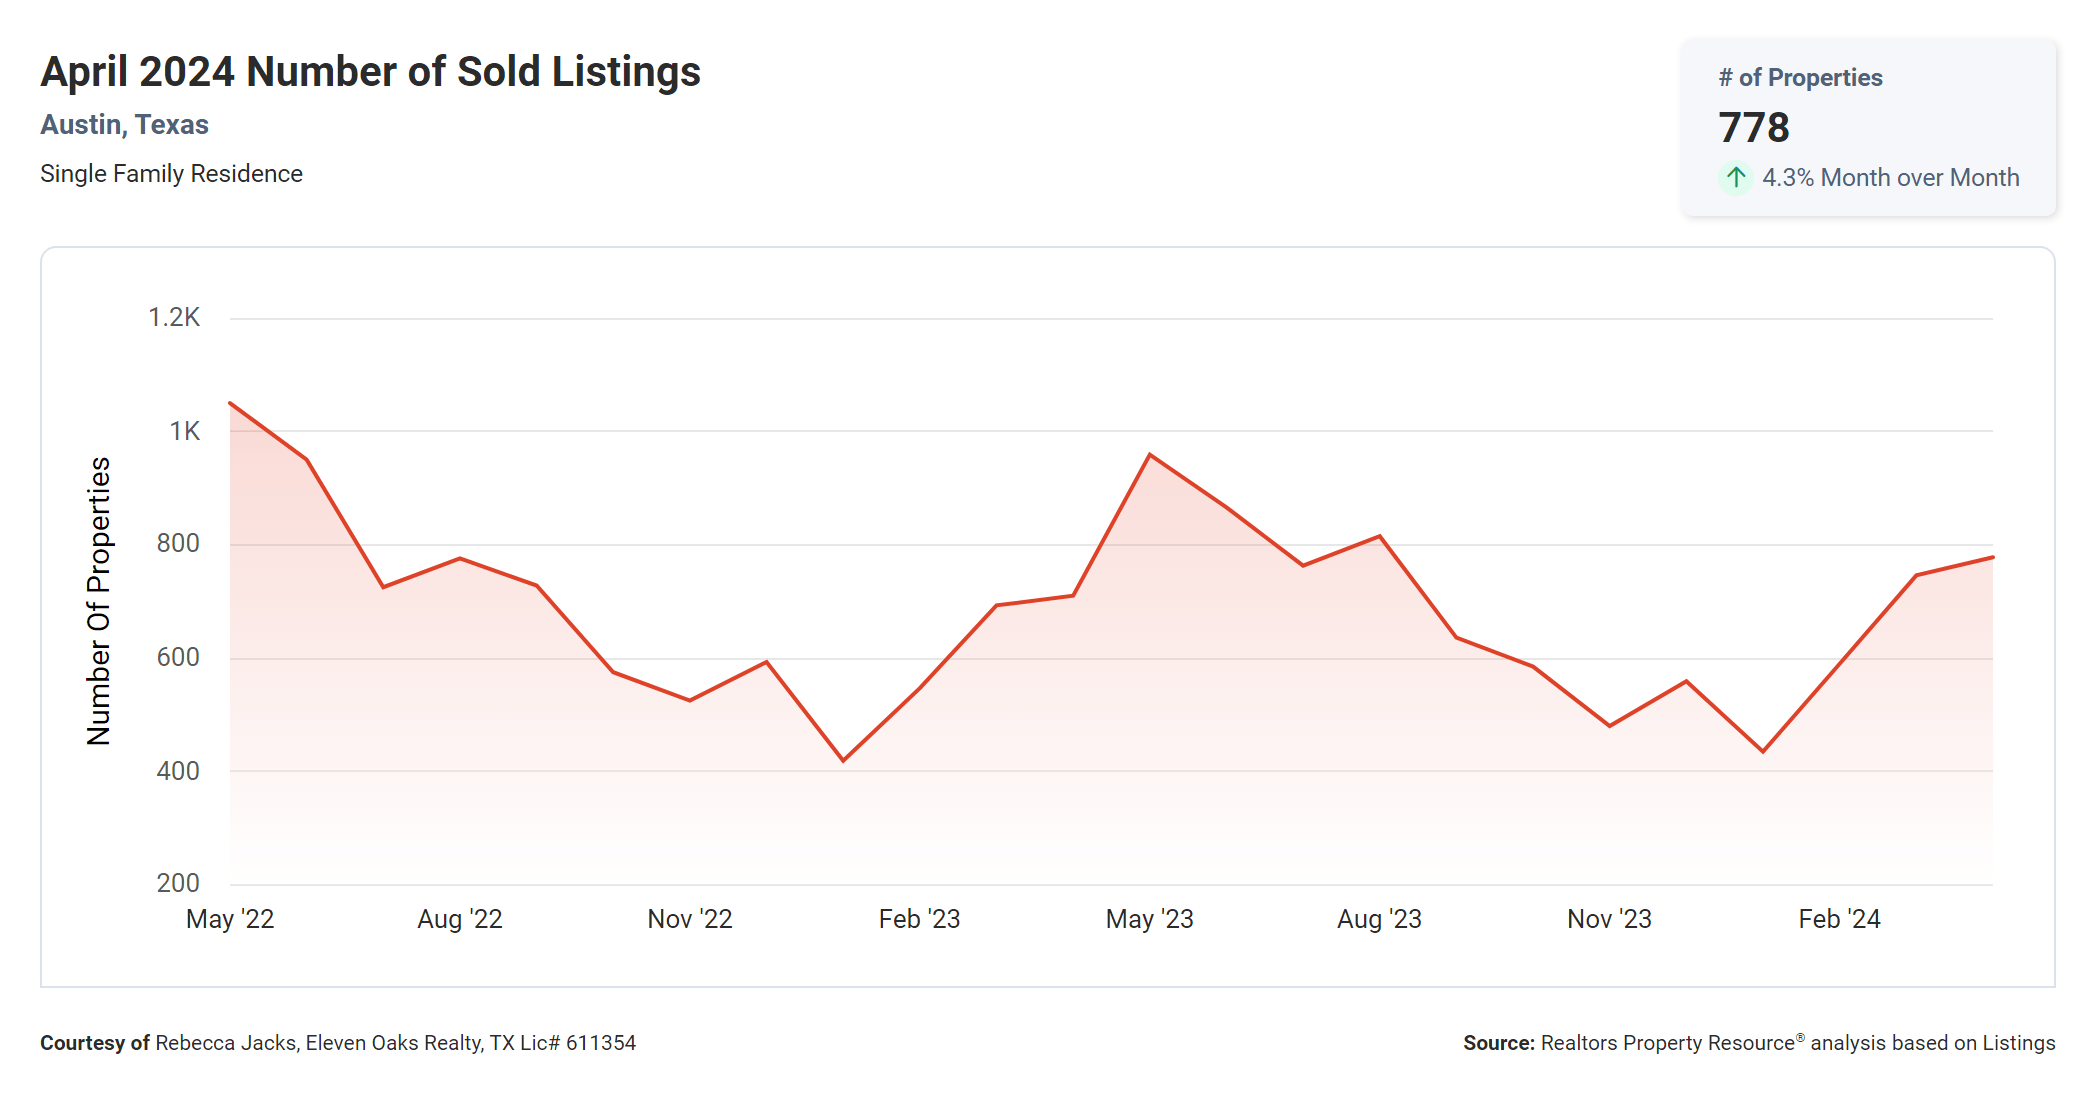Click the Feb '24 x-axis label
The height and width of the screenshot is (1100, 2096).
click(x=1839, y=919)
